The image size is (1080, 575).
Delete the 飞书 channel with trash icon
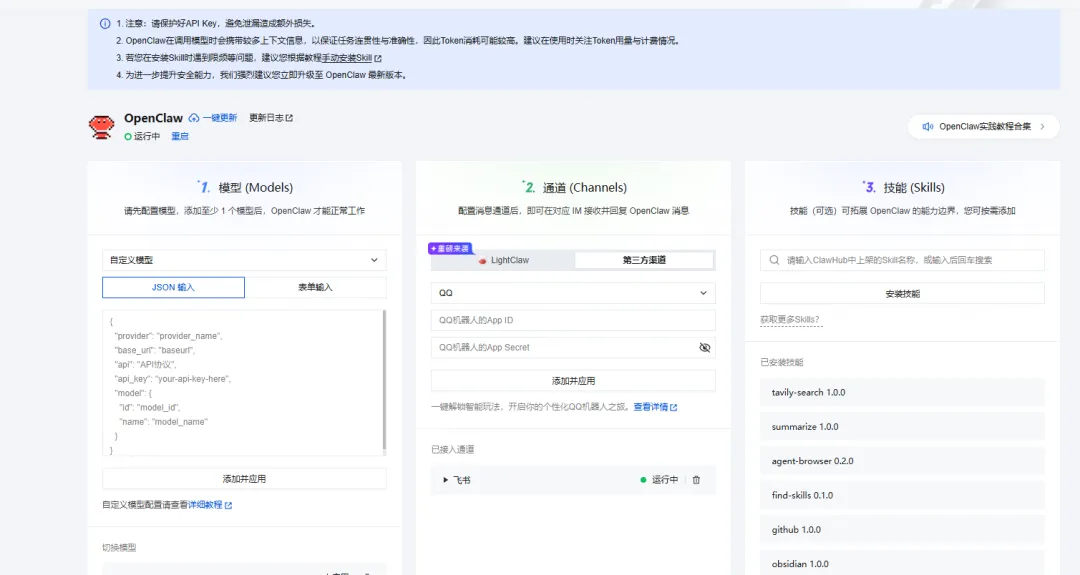[x=696, y=480]
